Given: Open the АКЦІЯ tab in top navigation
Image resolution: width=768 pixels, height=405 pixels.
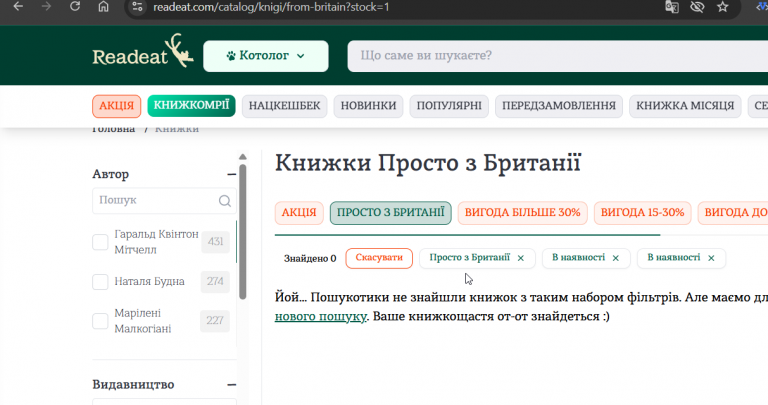Looking at the screenshot, I should tap(117, 106).
